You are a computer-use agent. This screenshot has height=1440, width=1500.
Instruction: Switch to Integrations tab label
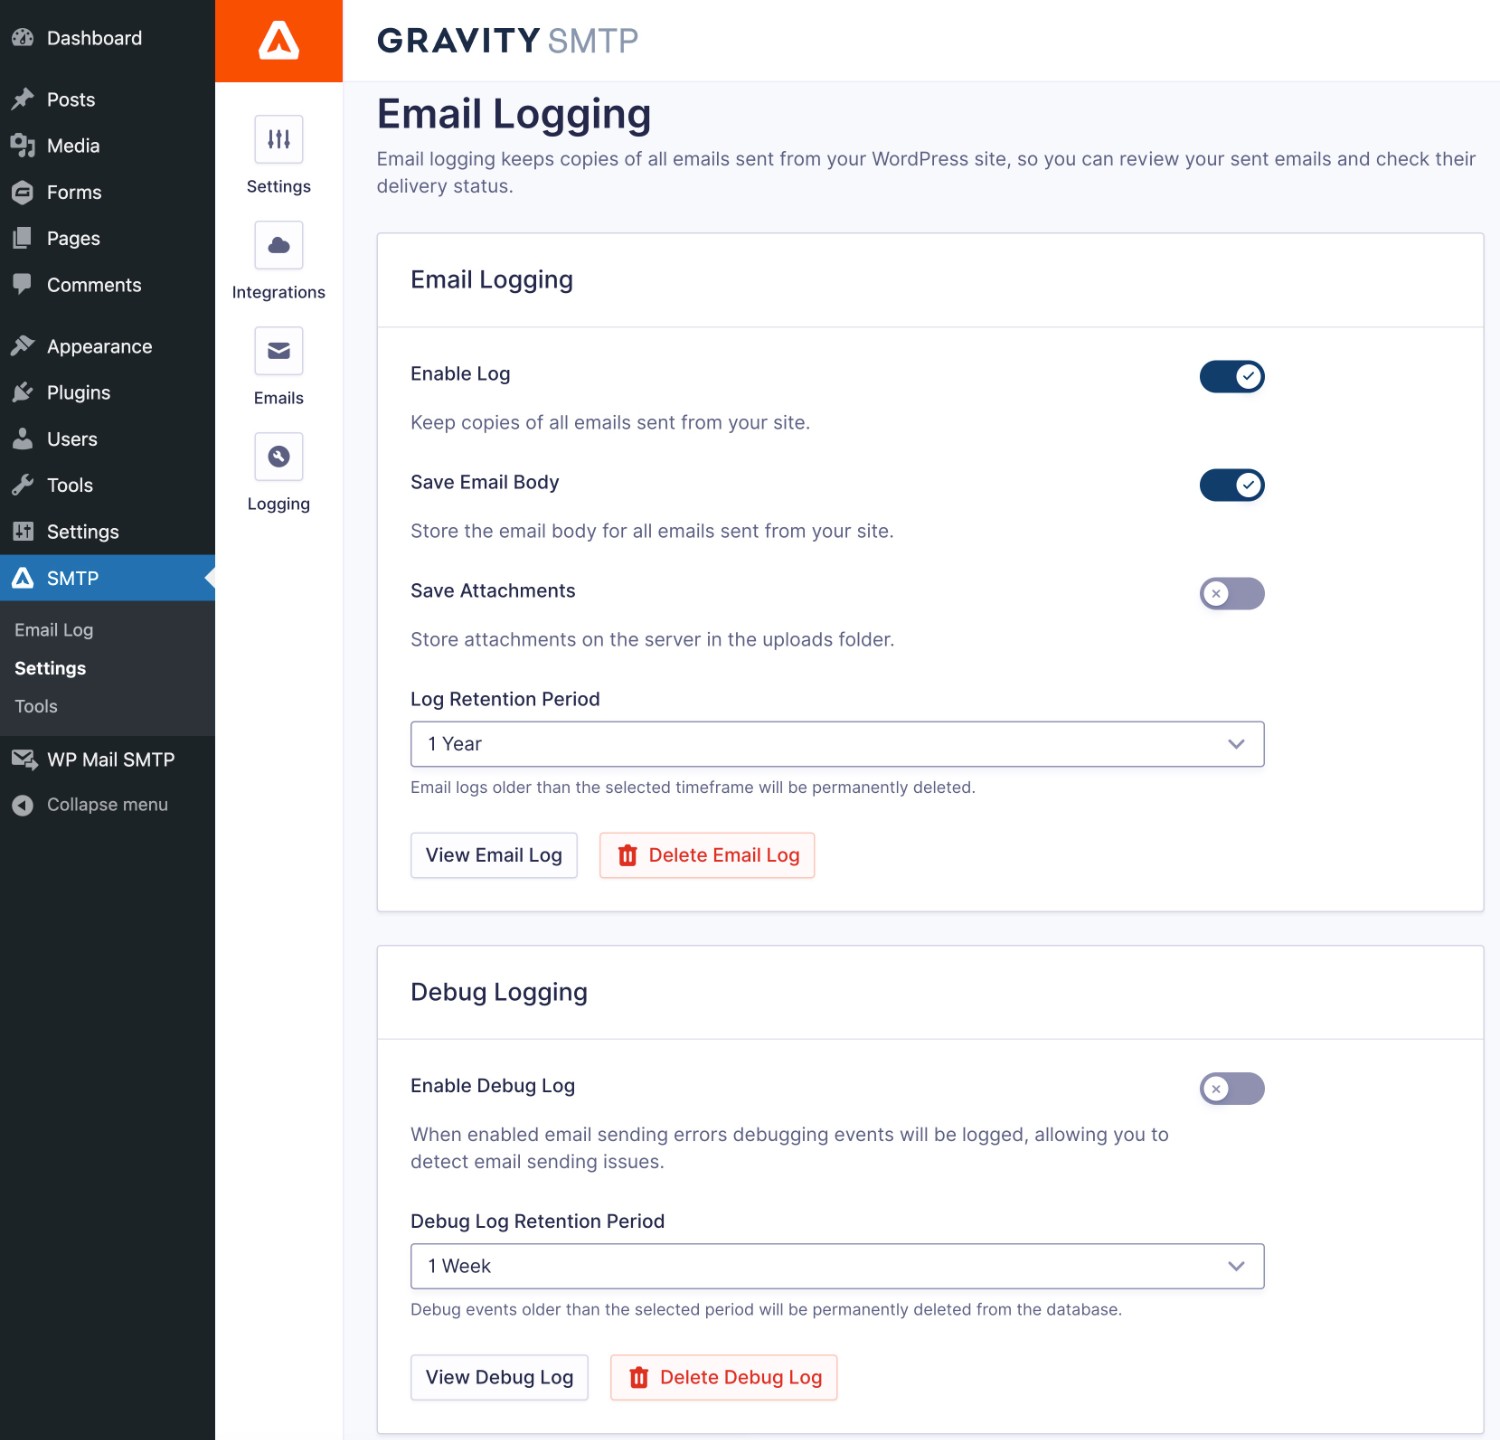pos(279,292)
